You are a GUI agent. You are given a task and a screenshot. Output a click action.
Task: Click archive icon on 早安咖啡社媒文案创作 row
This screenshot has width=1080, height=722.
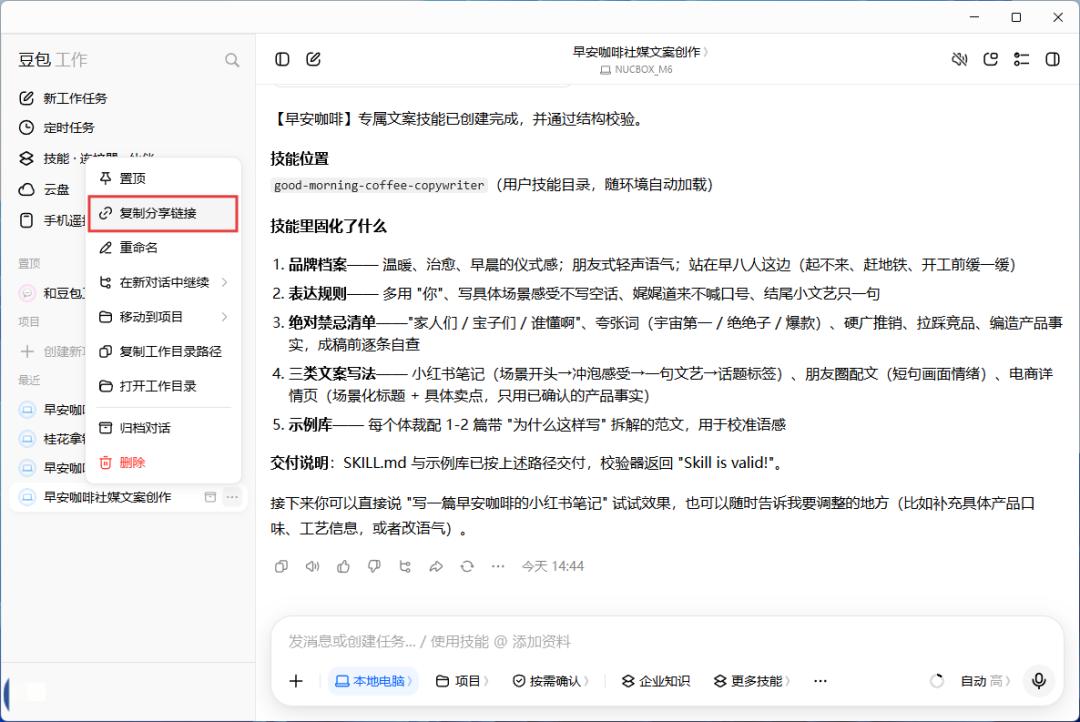[210, 497]
